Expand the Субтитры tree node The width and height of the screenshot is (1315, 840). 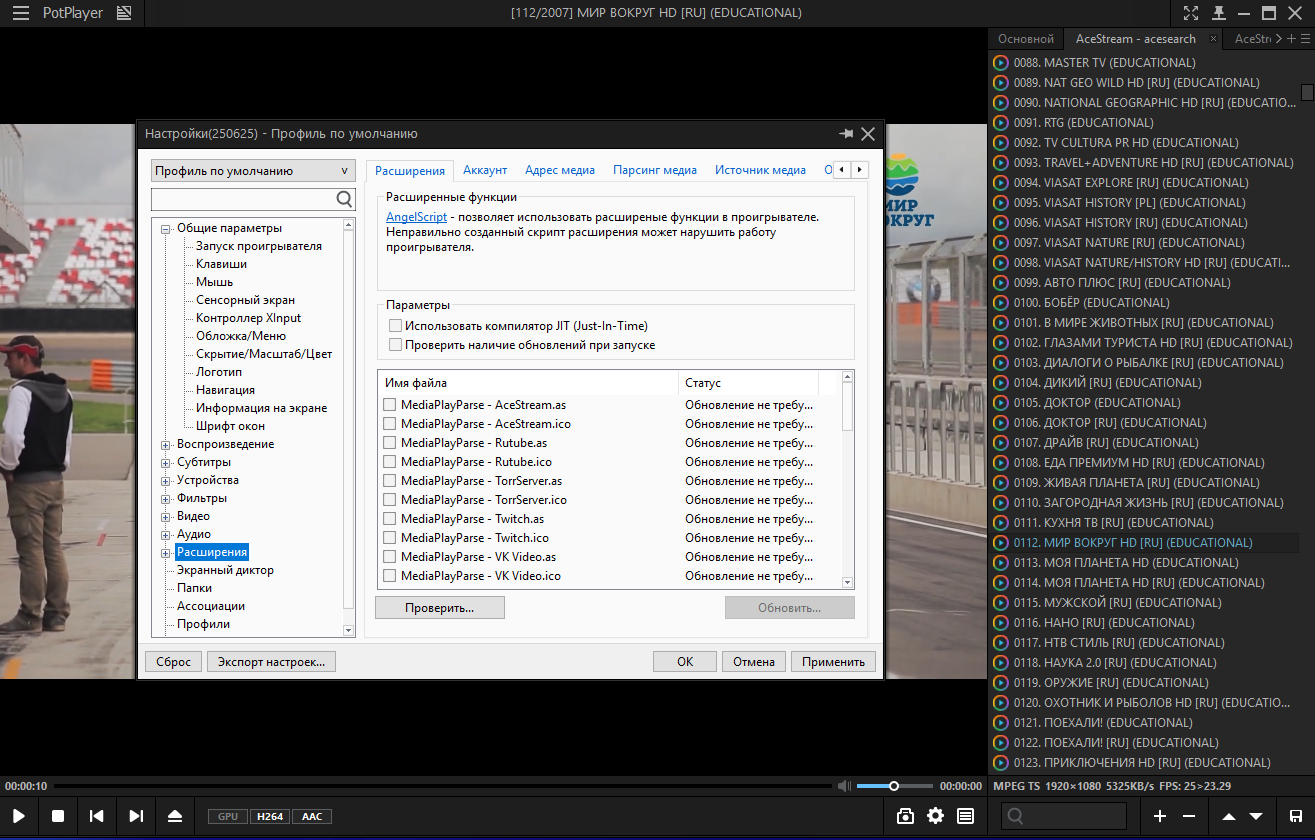click(x=166, y=462)
